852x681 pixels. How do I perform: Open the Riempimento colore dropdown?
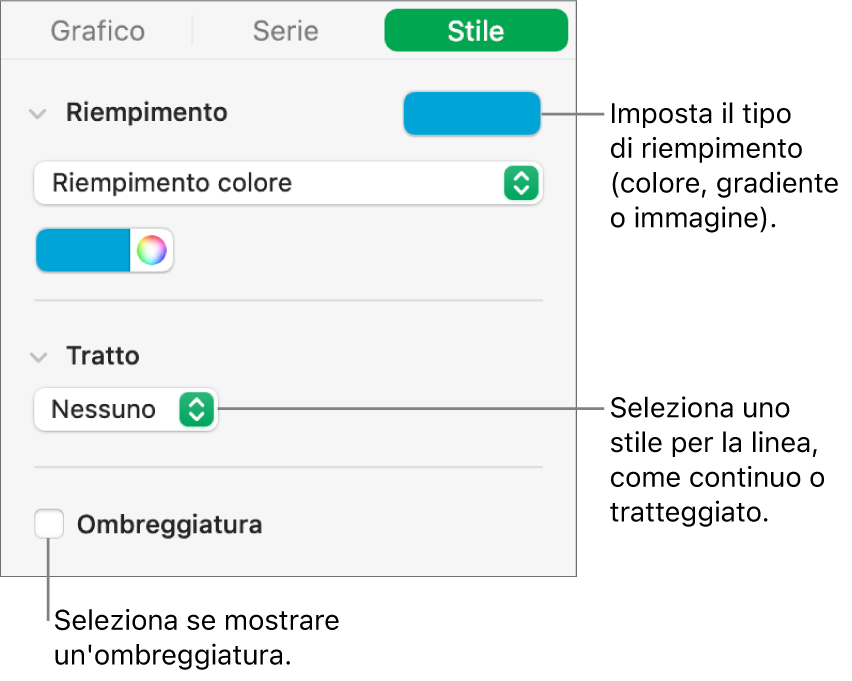coord(270,183)
